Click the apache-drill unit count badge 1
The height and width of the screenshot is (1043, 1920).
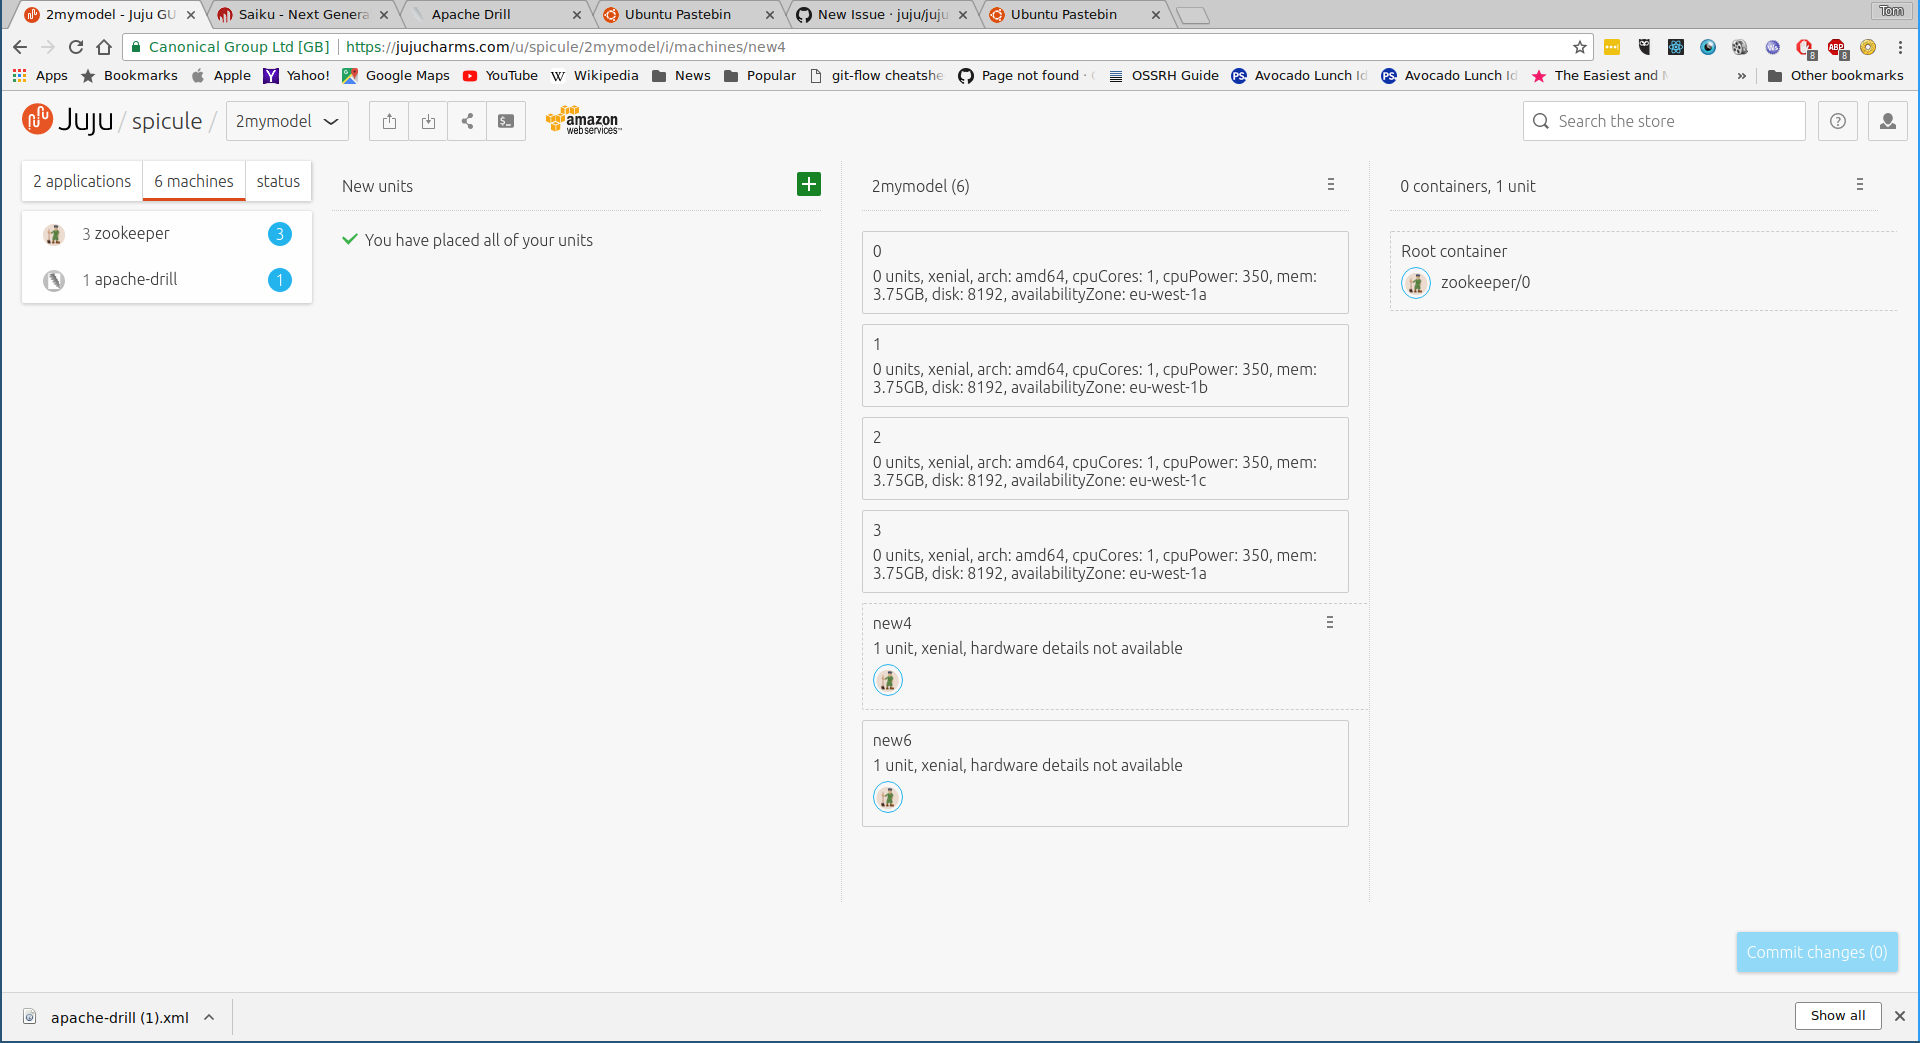point(280,280)
